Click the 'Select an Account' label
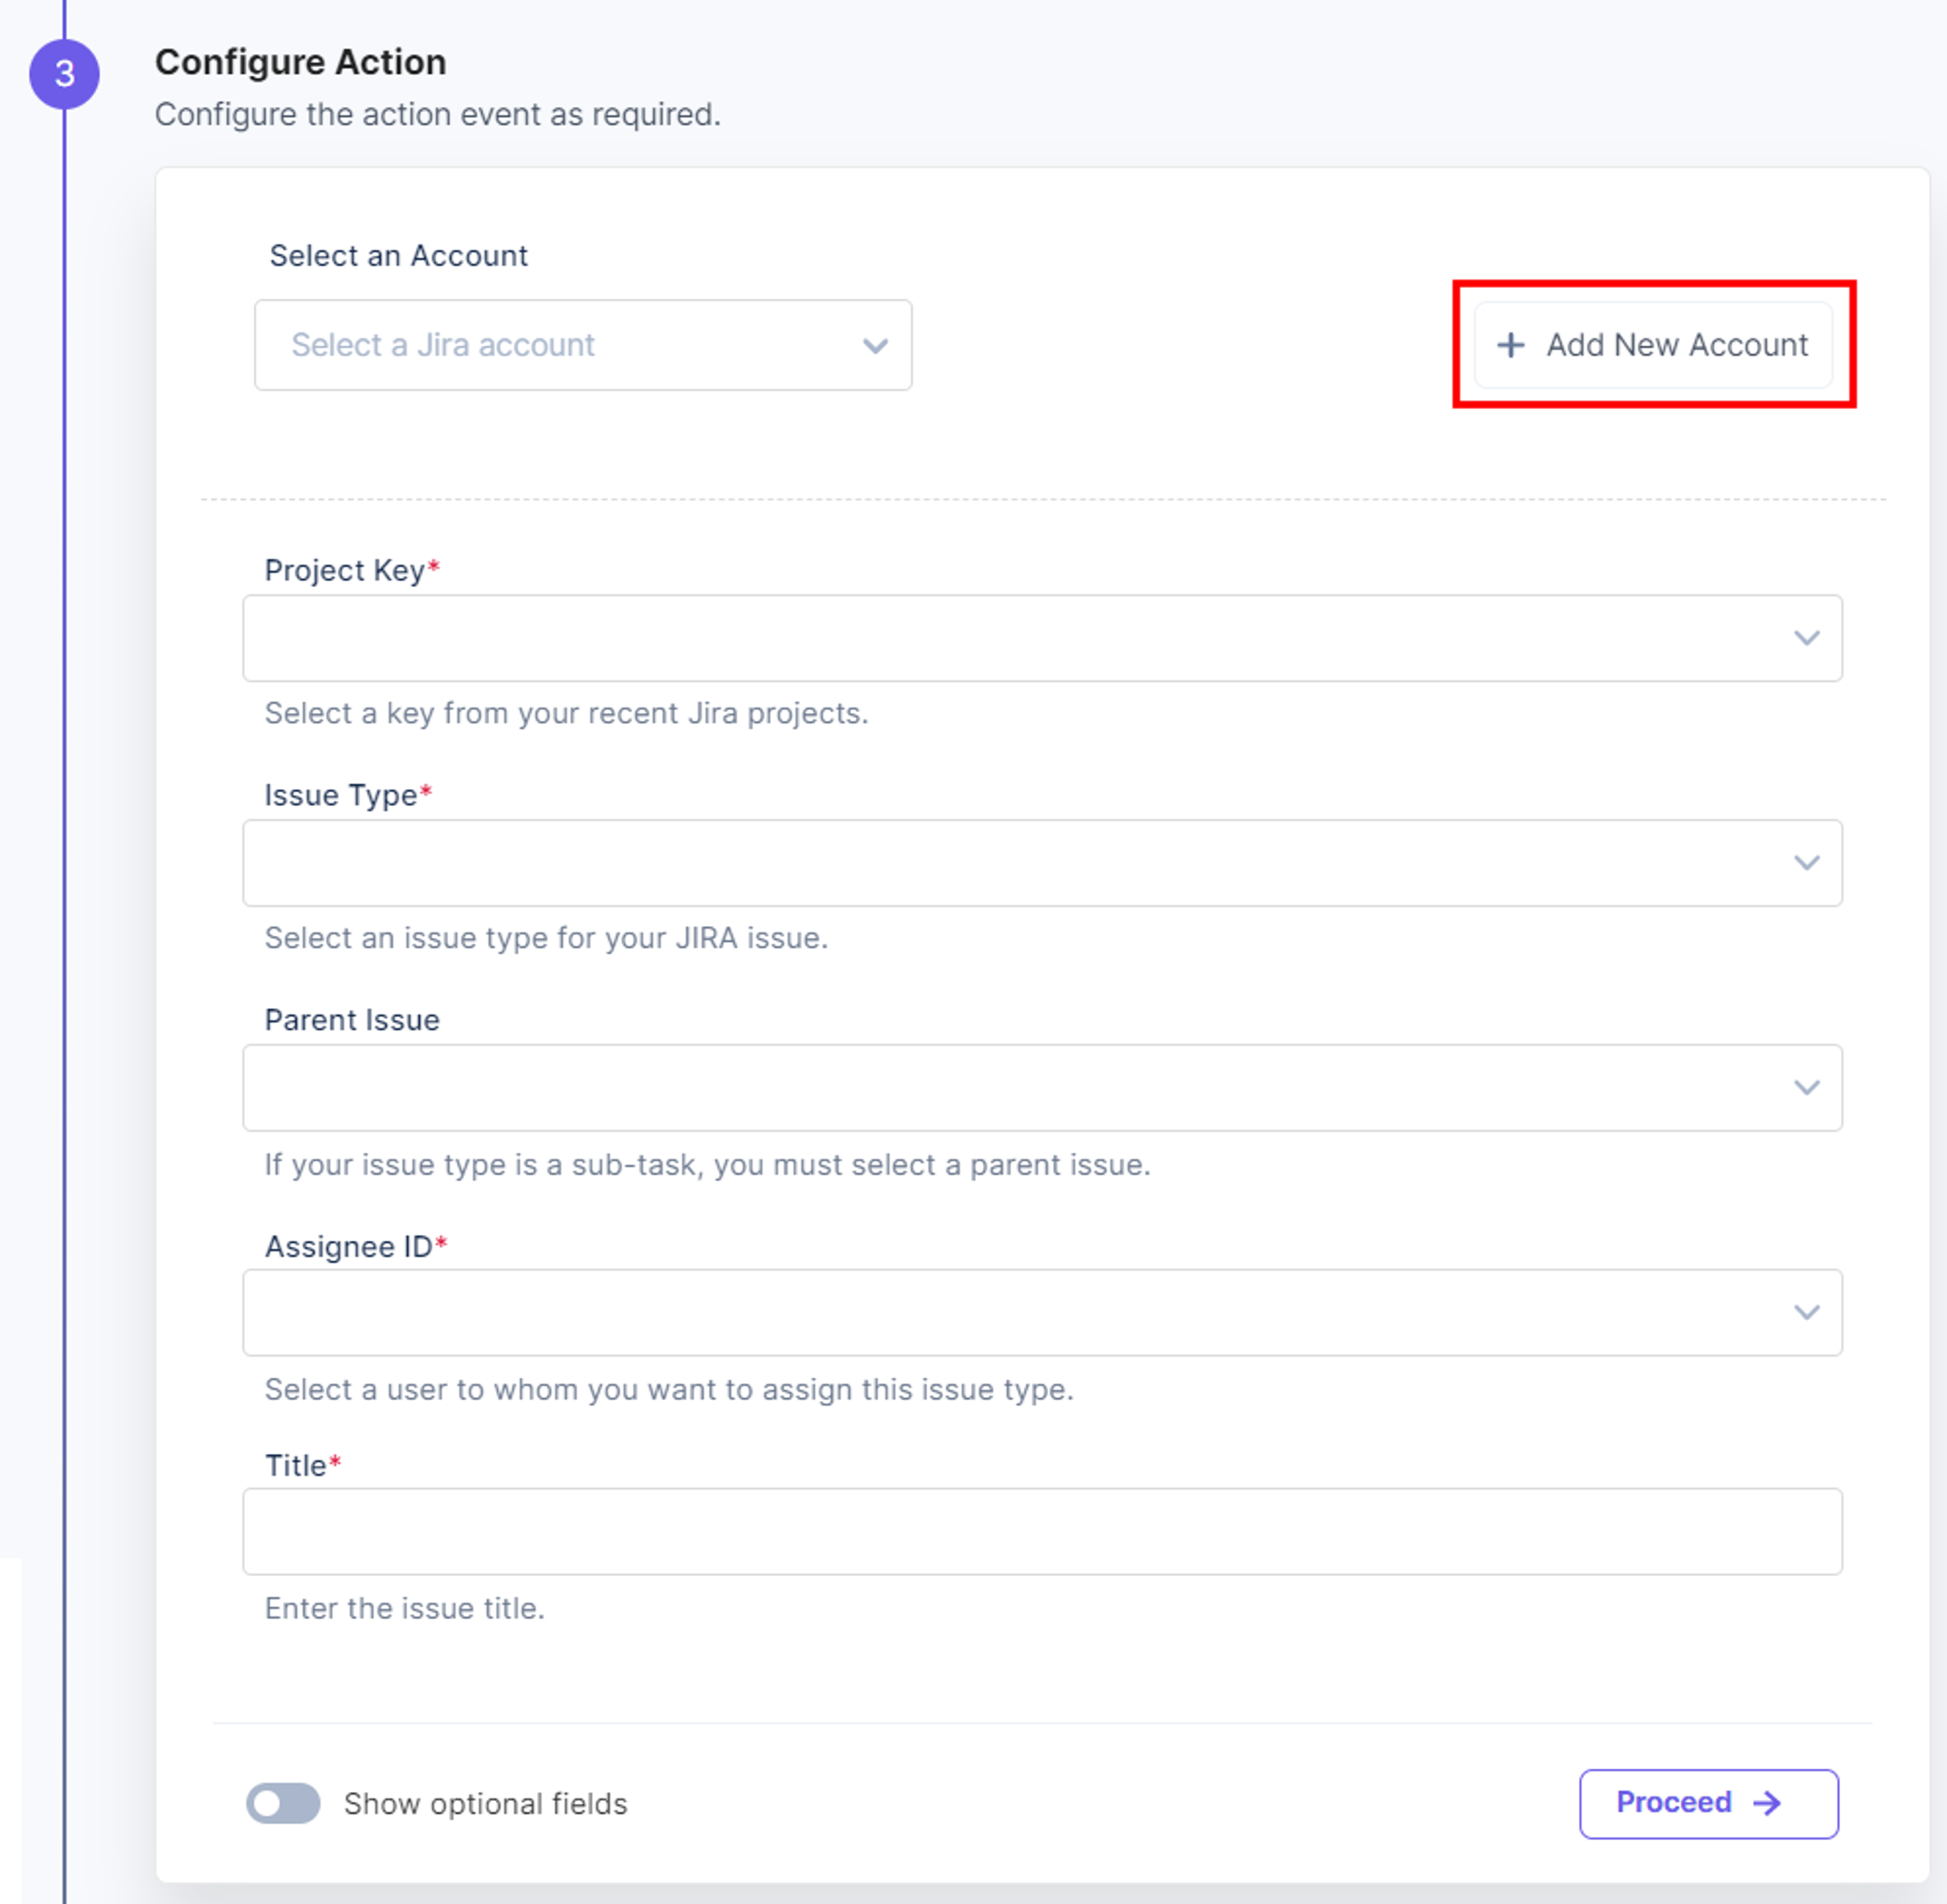Screen dimensions: 1947x1904 pyautogui.click(x=398, y=255)
